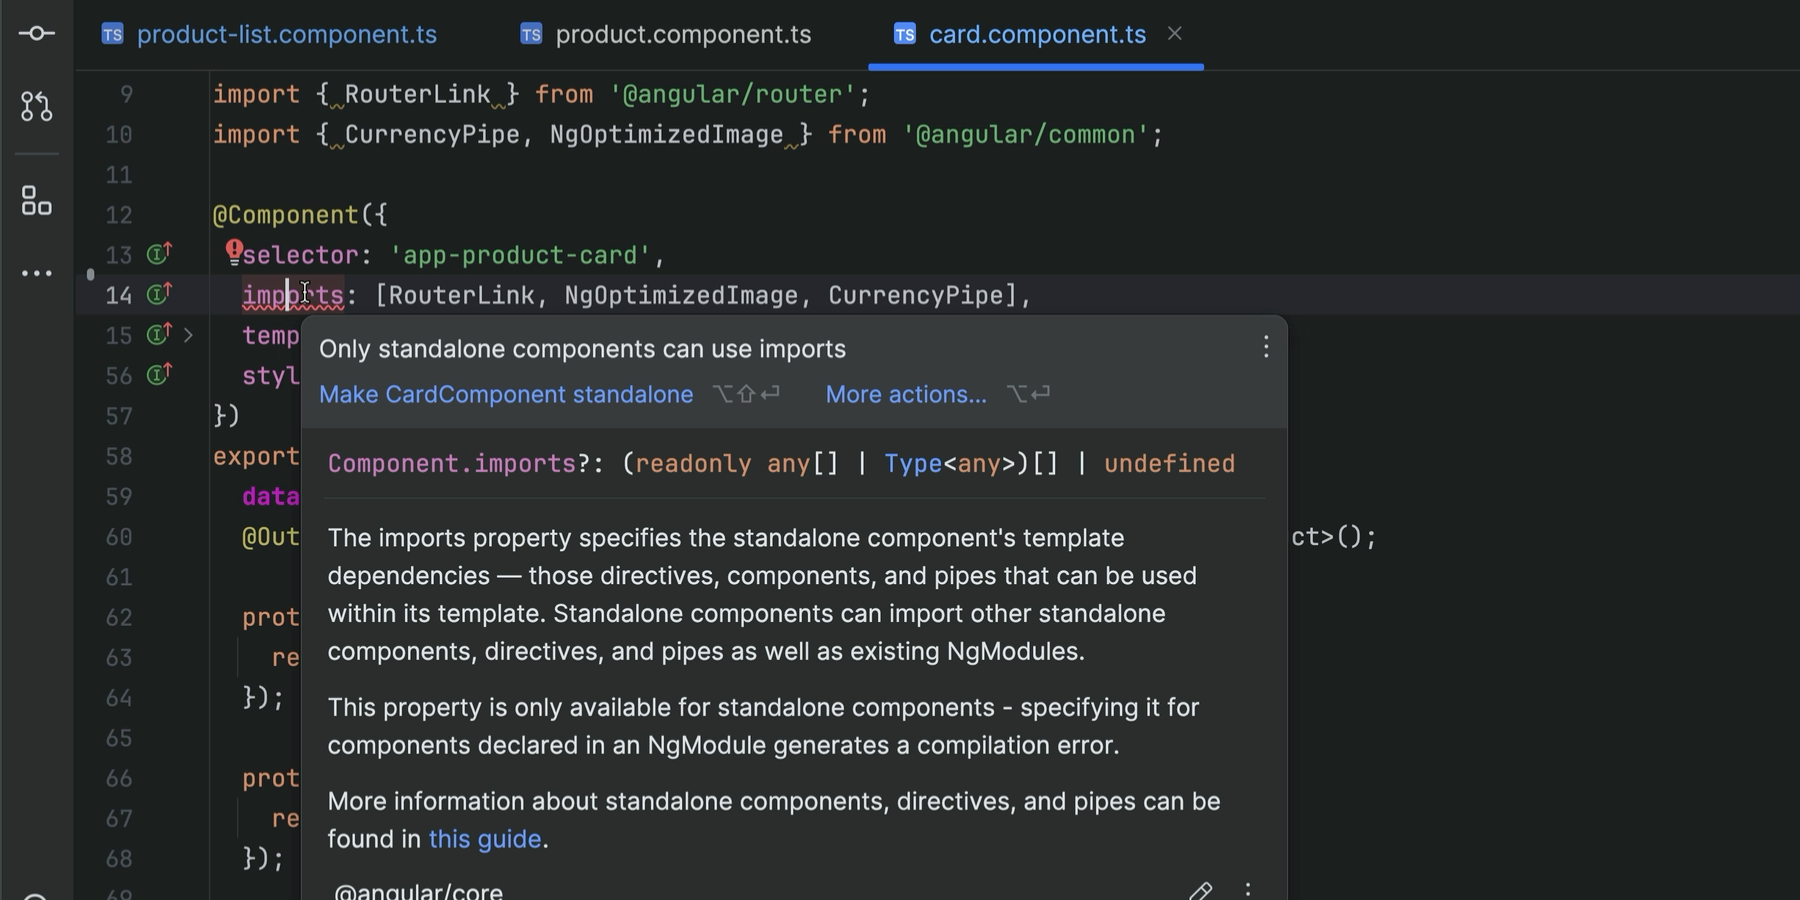1800x900 pixels.
Task: Click the gutter override icon on line 14
Action: 159,294
